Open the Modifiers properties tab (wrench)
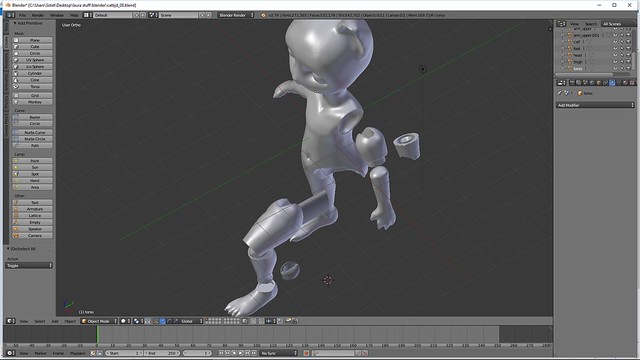Screen dimensions: 640x360 (612, 82)
